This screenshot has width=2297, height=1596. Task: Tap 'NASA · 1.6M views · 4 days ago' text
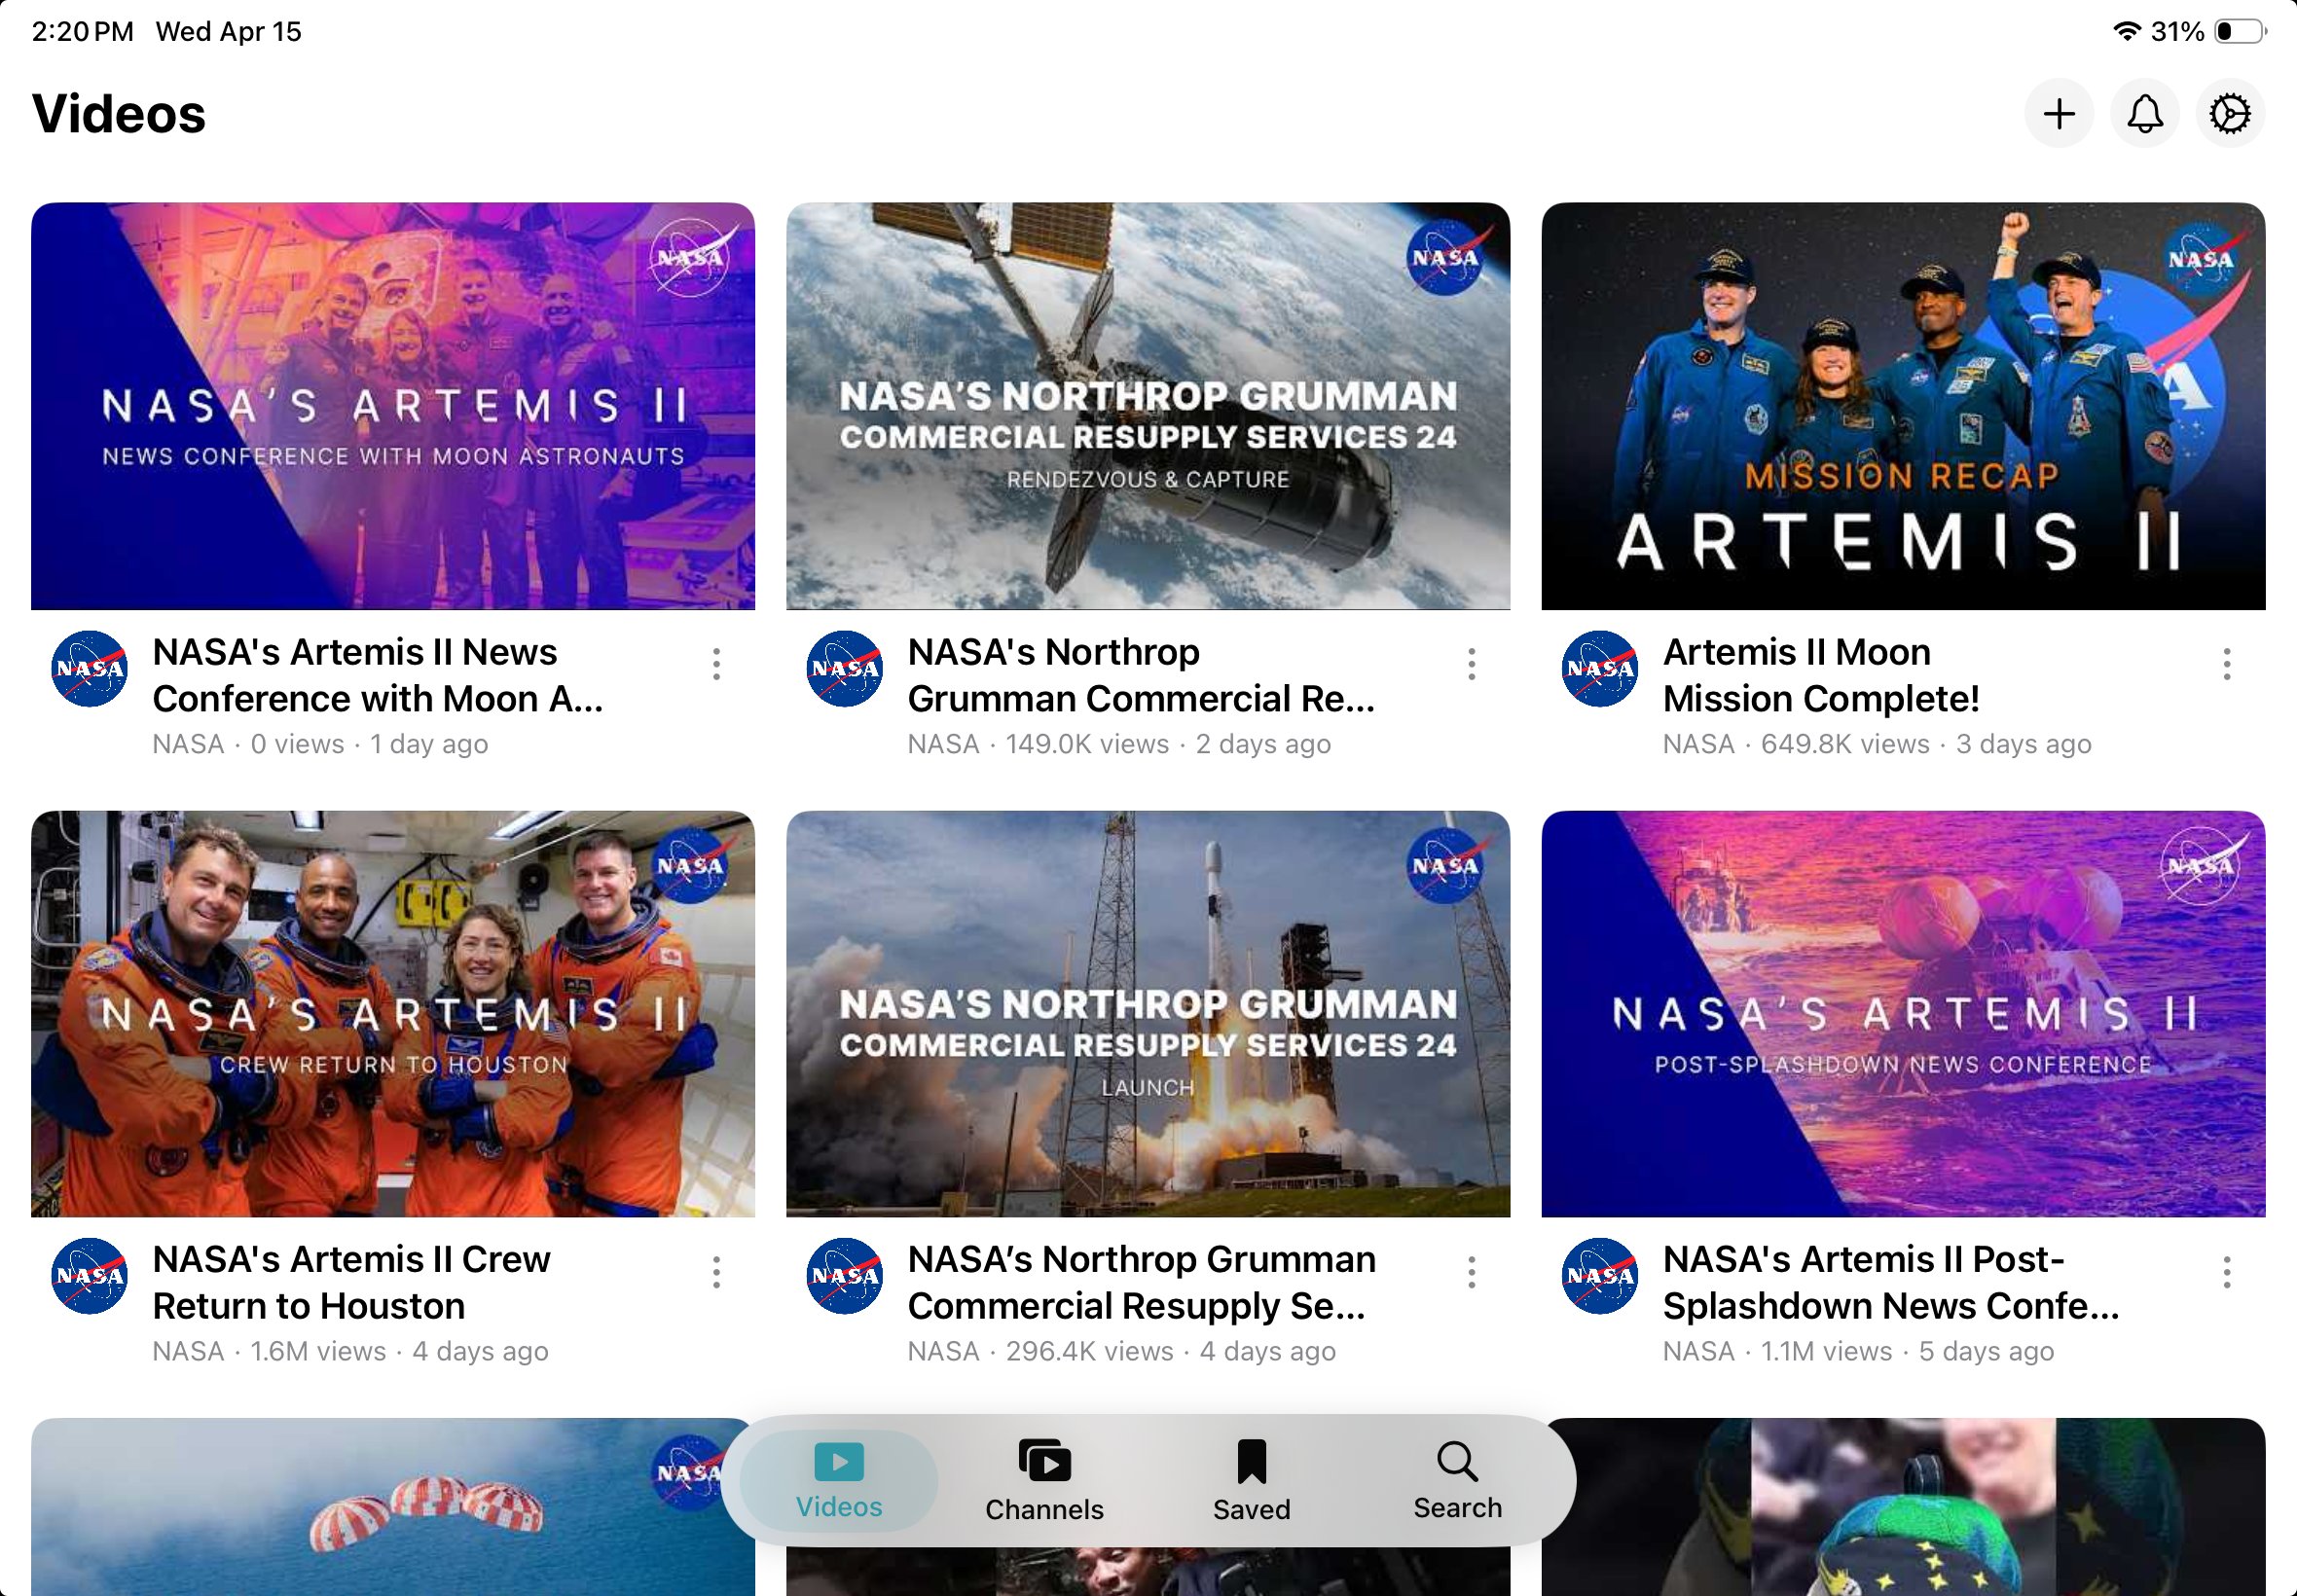click(x=350, y=1351)
